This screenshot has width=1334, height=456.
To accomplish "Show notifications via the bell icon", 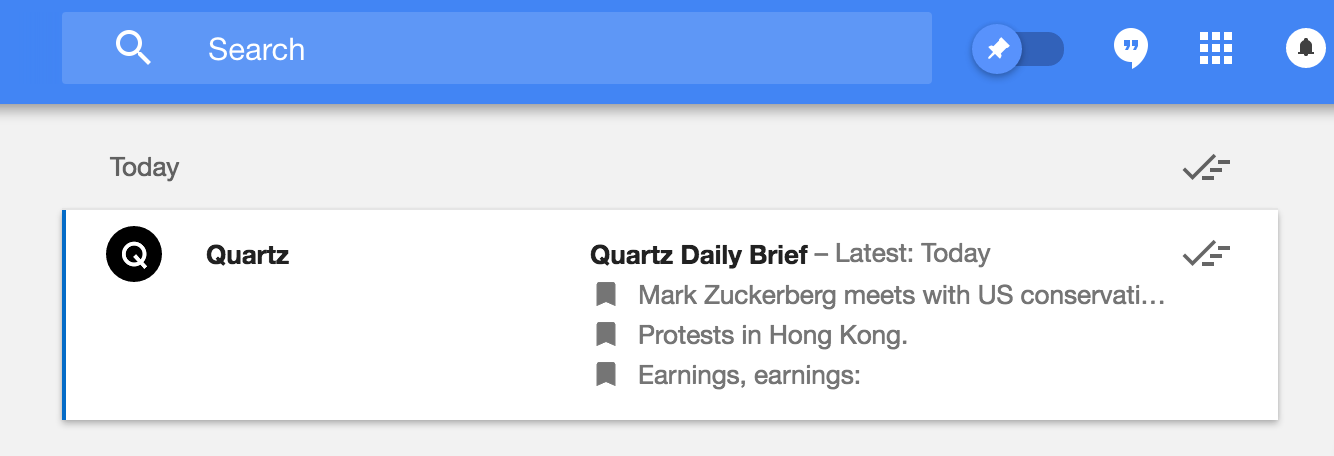I will coord(1305,48).
